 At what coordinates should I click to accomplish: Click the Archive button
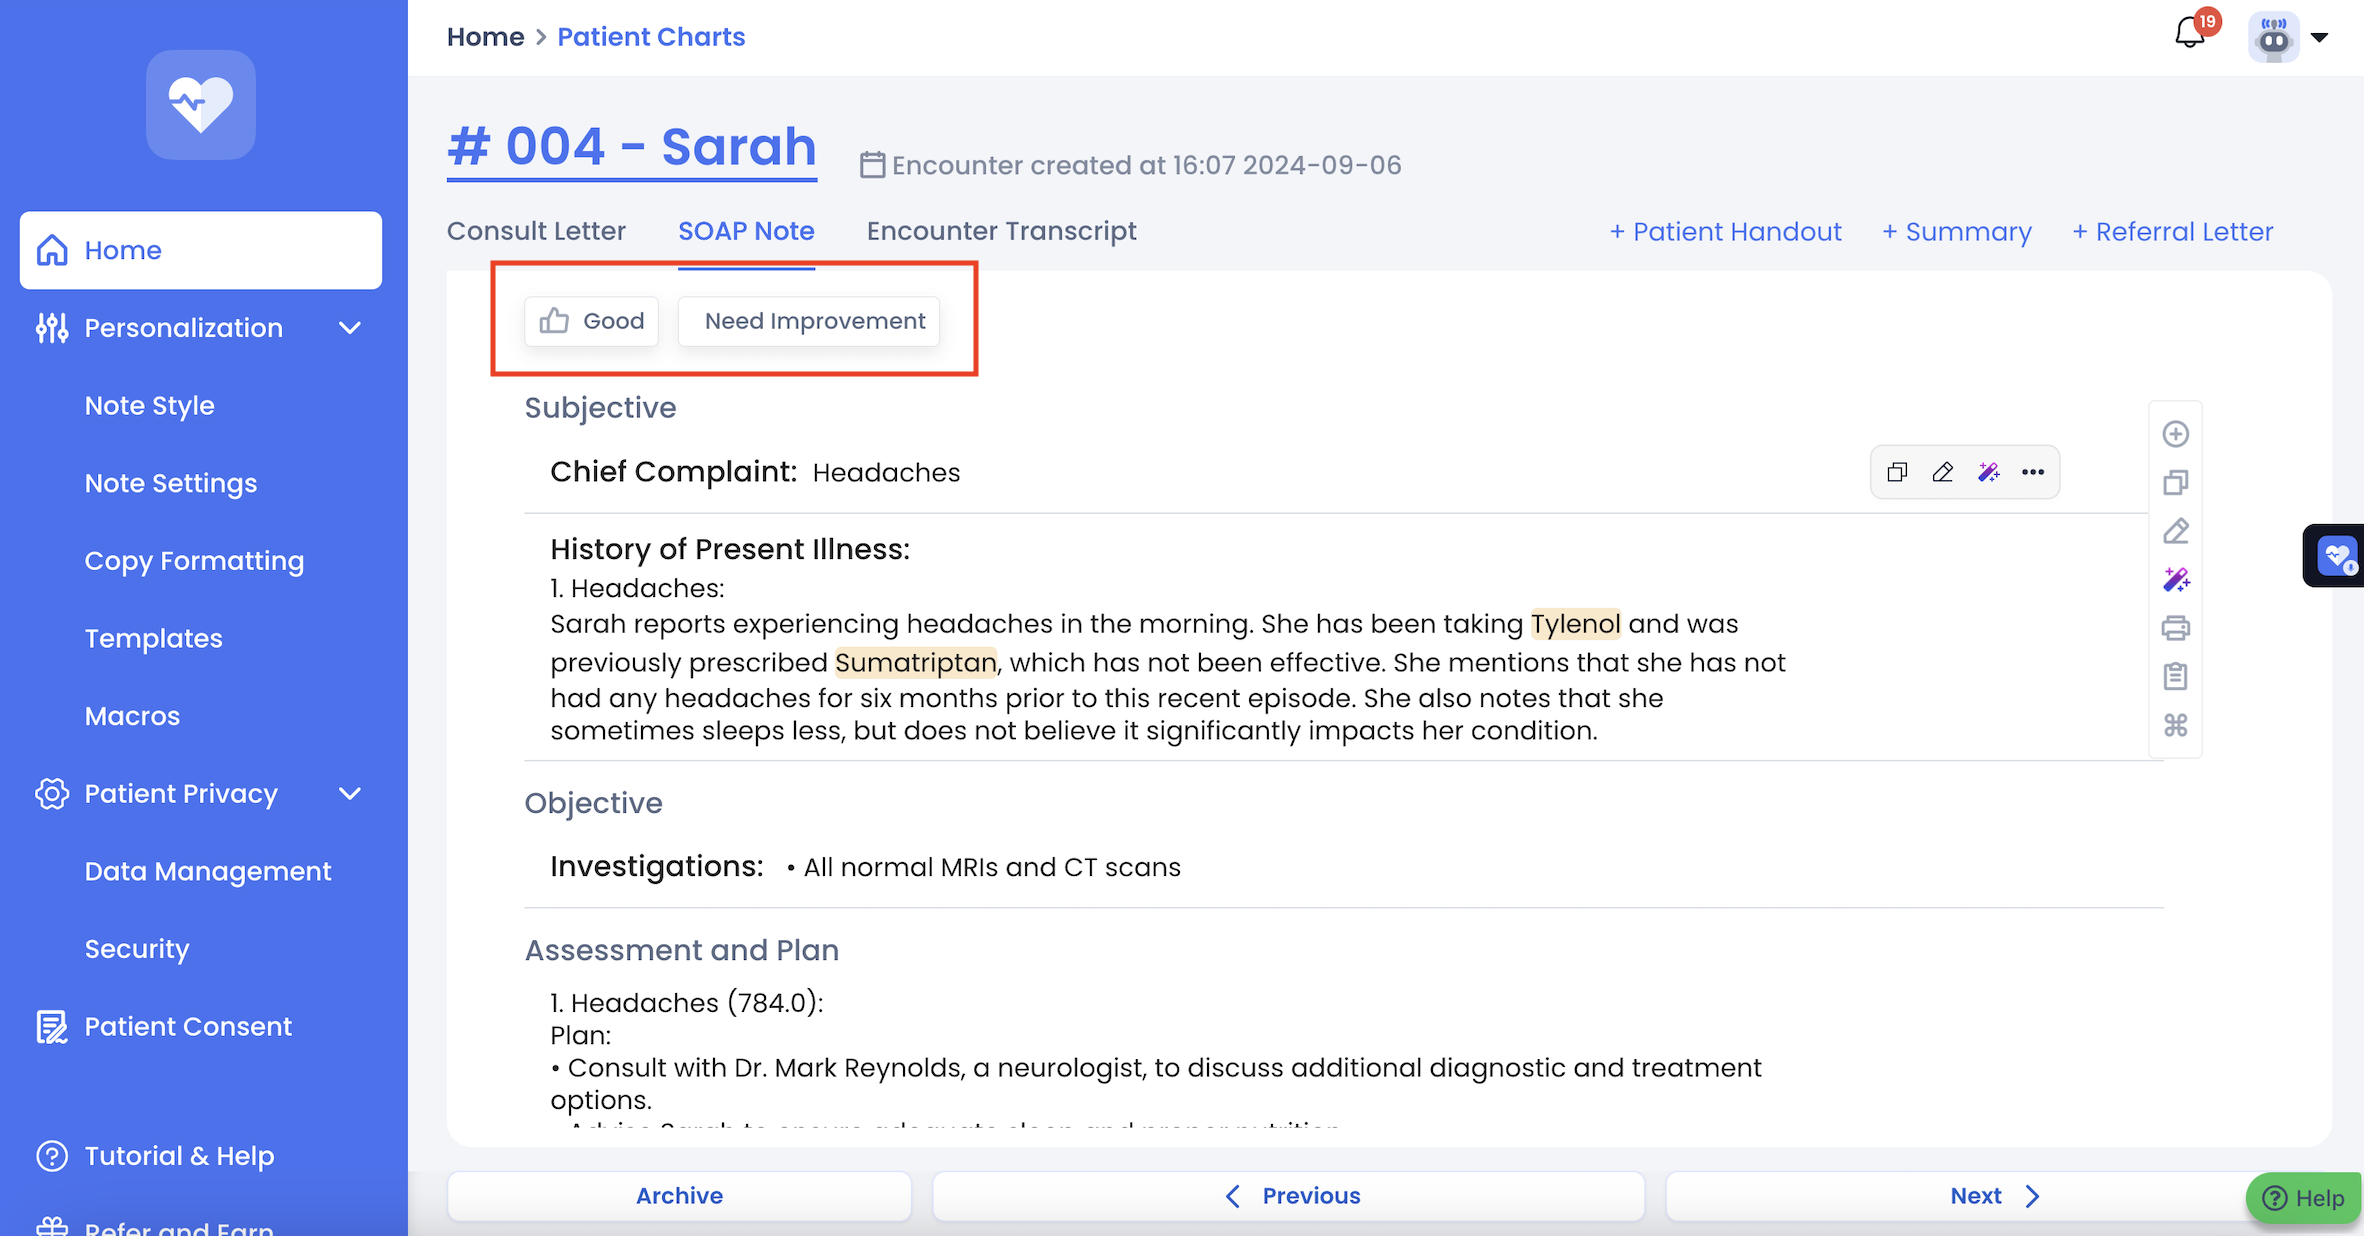tap(679, 1196)
